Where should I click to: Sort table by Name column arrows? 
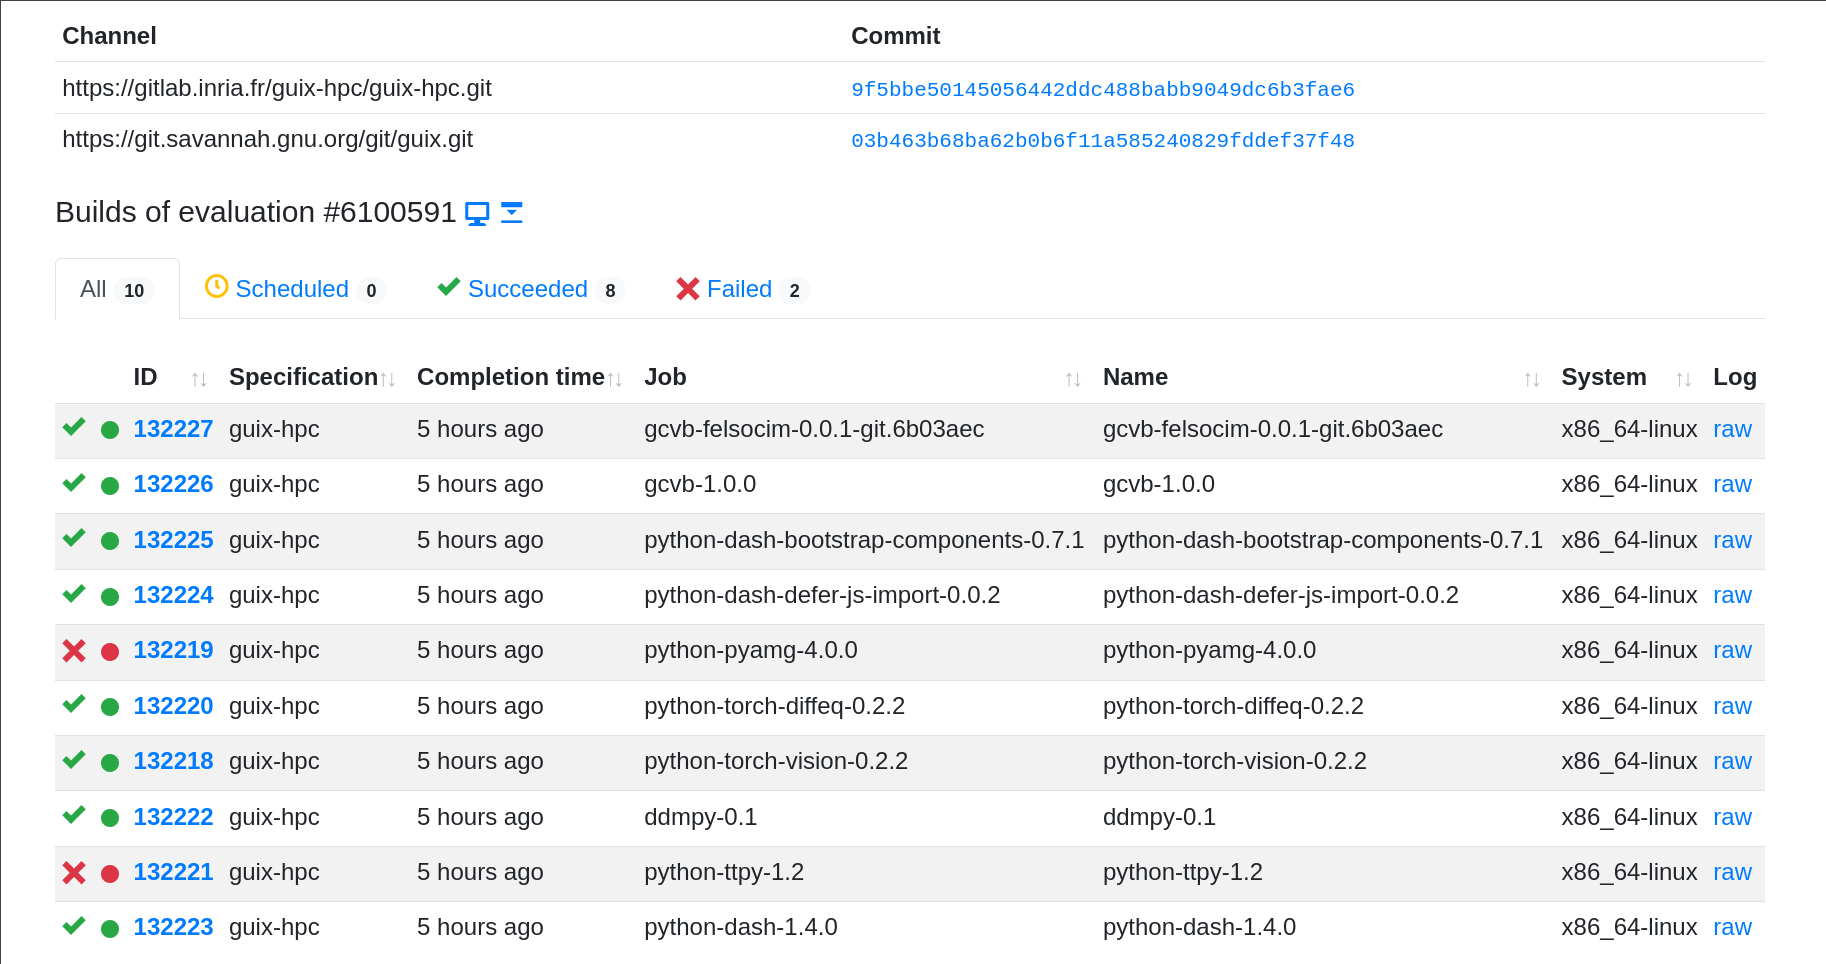[1532, 379]
